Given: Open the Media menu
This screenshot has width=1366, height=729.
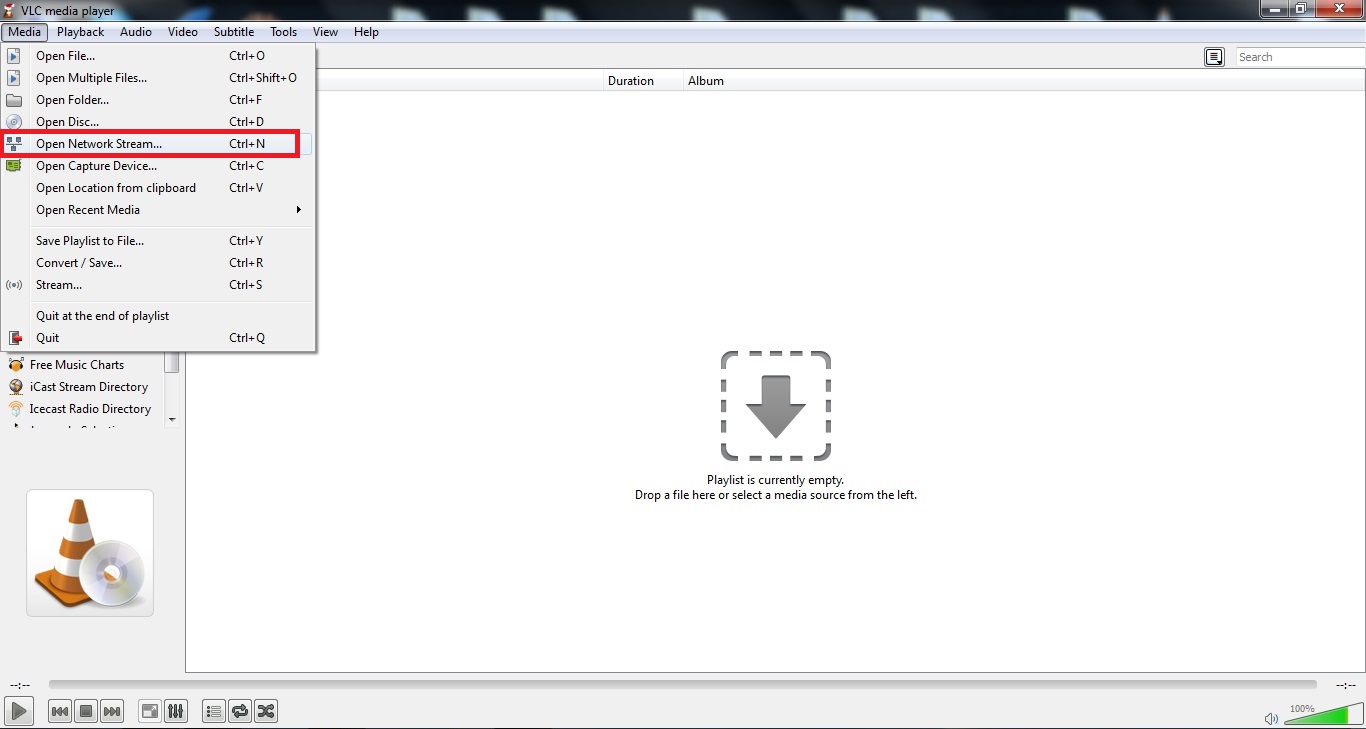Looking at the screenshot, I should tap(24, 32).
